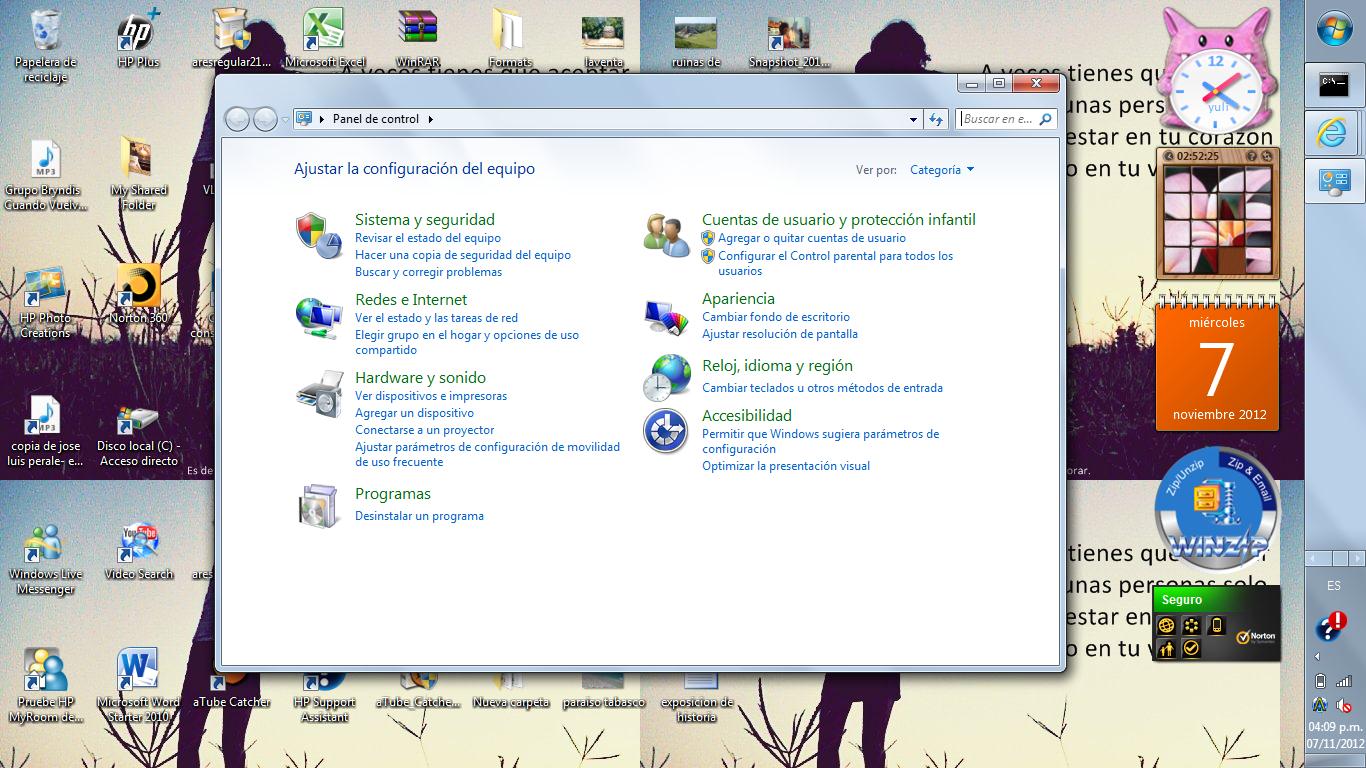Viewport: 1366px width, 768px height.
Task: Expand hidden icons in the system tray
Action: tap(1317, 656)
